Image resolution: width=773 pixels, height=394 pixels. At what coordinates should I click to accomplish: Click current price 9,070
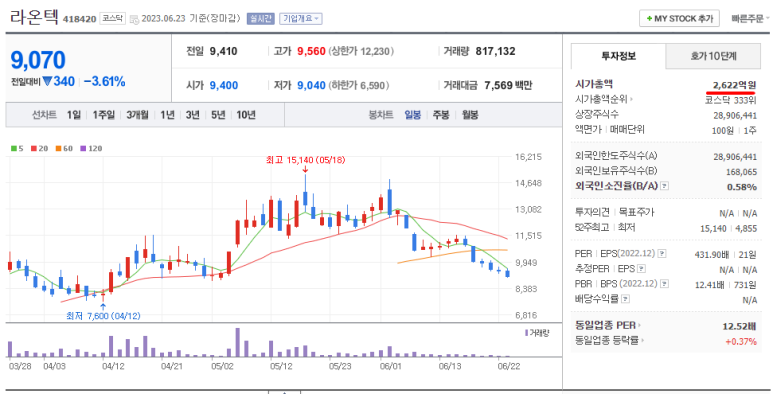tap(38, 61)
